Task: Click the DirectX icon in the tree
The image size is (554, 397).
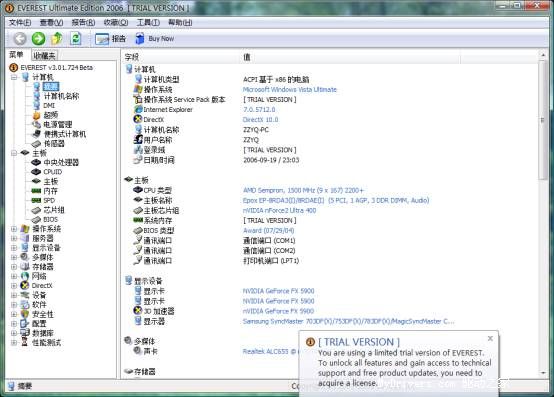Action: (x=24, y=285)
